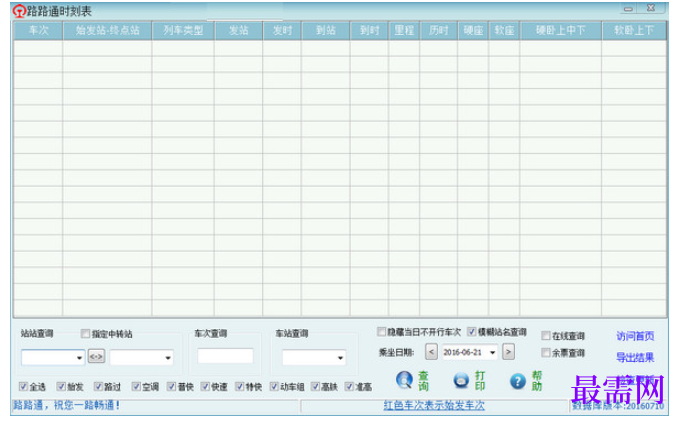This screenshot has height=421, width=683.
Task: Click the 软座 column header
Action: (x=504, y=30)
